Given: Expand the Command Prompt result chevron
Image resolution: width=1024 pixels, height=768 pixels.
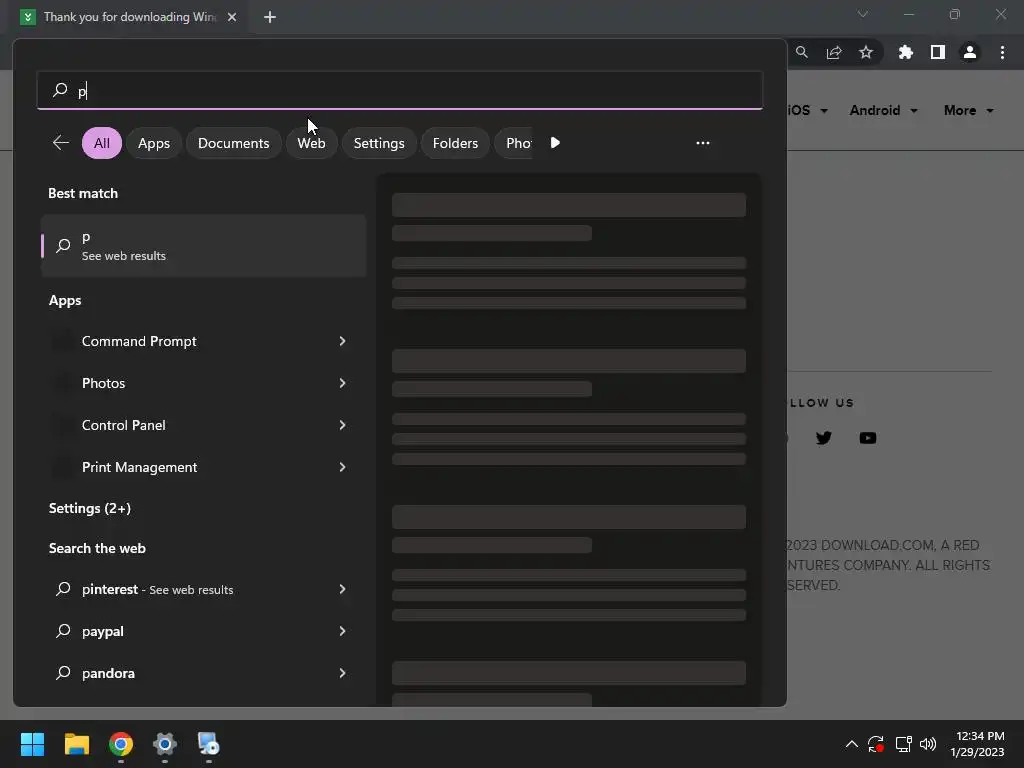Looking at the screenshot, I should (342, 341).
